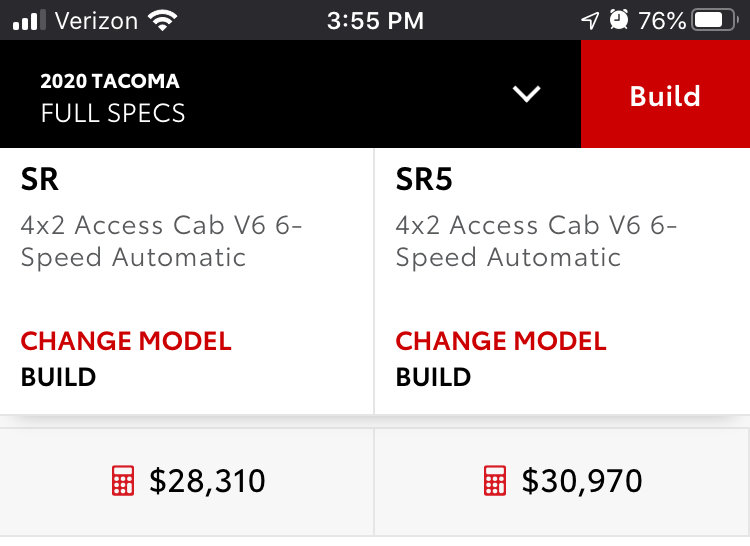Tap the cellular signal bars icon

(29, 20)
